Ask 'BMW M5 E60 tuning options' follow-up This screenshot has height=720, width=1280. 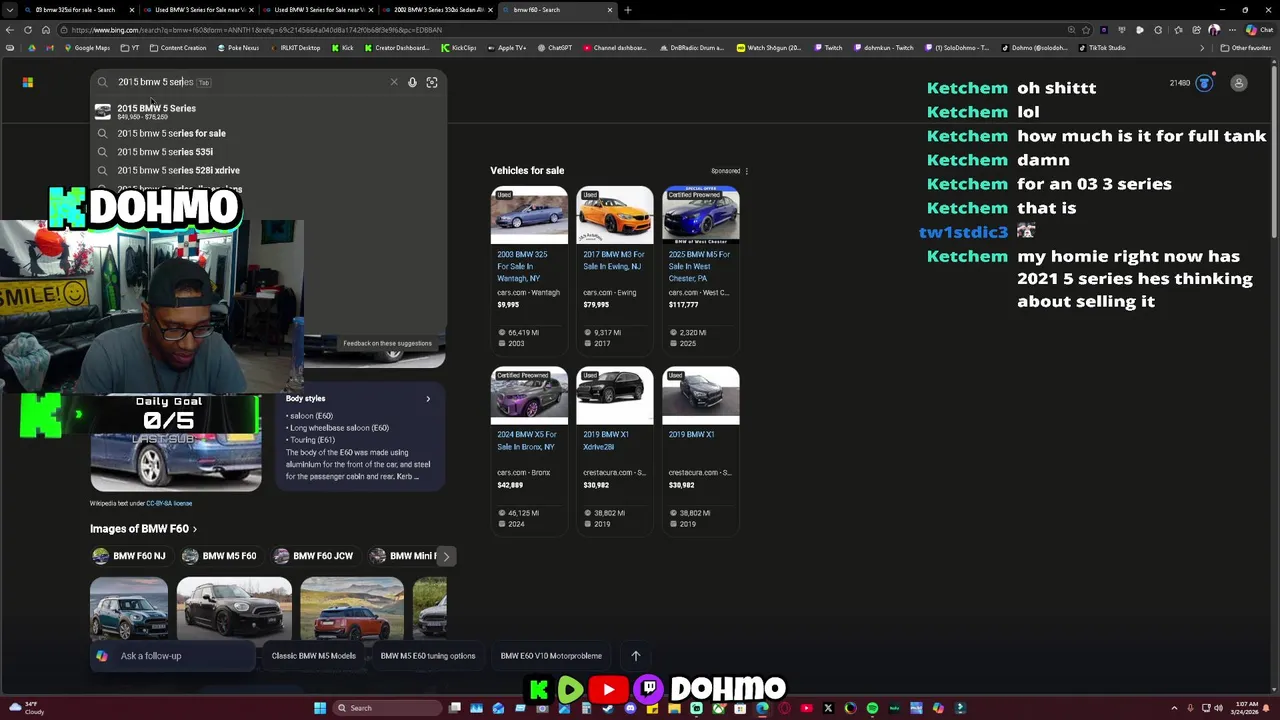(x=428, y=656)
